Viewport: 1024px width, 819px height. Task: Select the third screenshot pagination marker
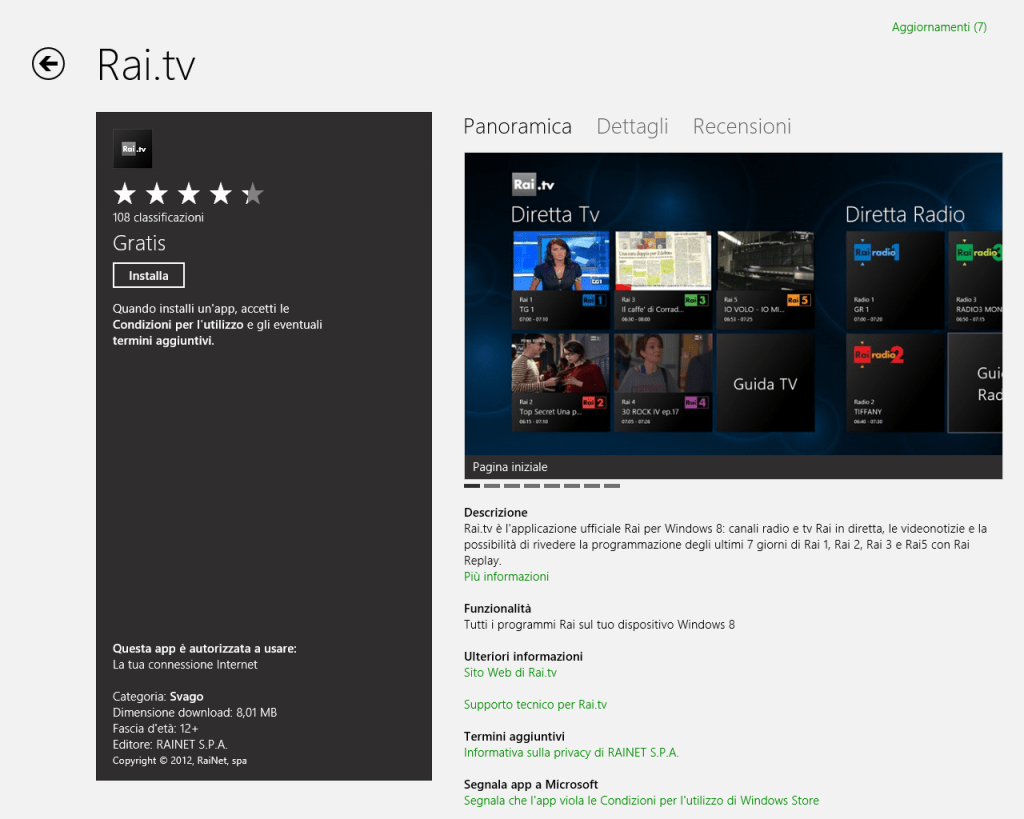tap(512, 486)
